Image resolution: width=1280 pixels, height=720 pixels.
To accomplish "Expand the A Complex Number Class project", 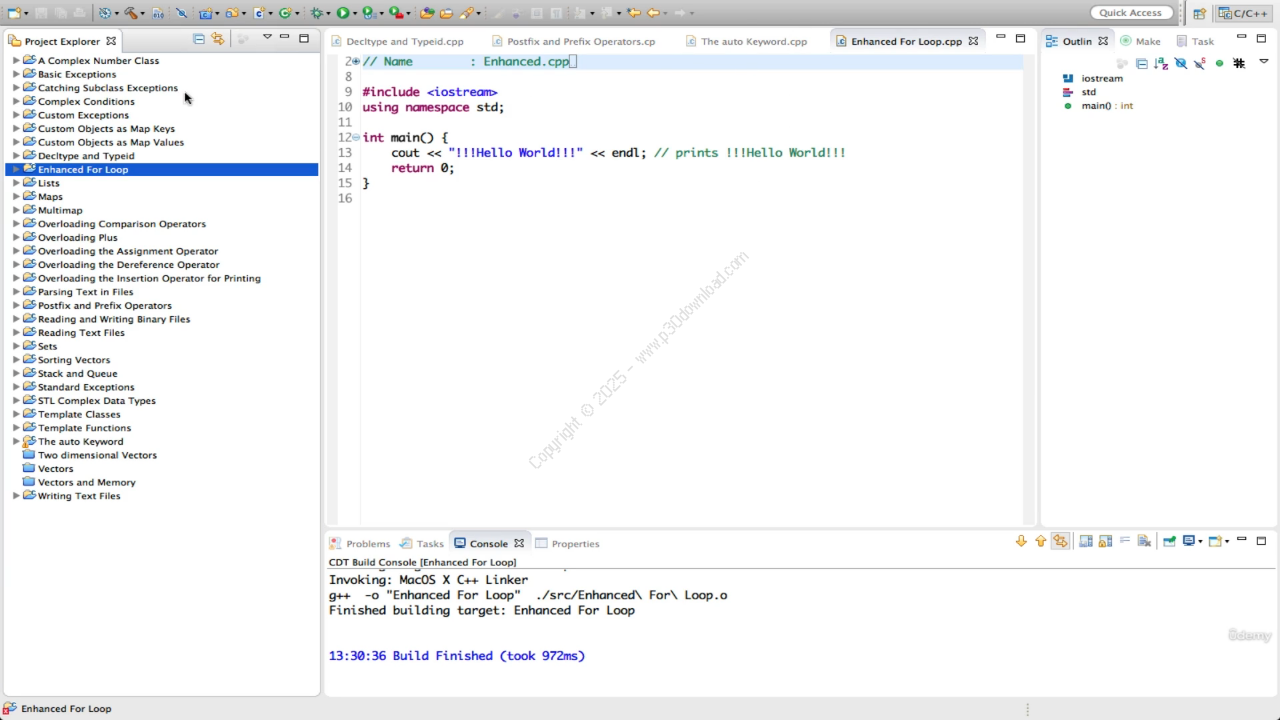I will pos(16,61).
